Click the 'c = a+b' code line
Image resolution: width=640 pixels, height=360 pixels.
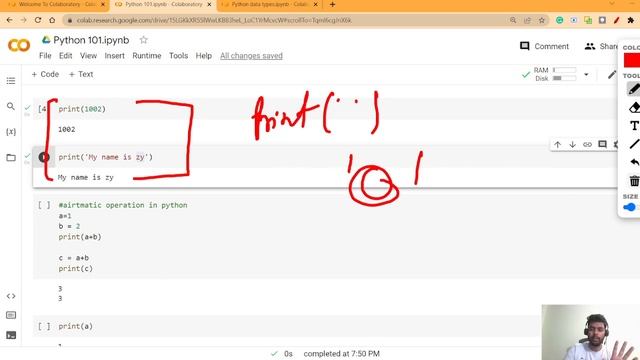click(73, 258)
